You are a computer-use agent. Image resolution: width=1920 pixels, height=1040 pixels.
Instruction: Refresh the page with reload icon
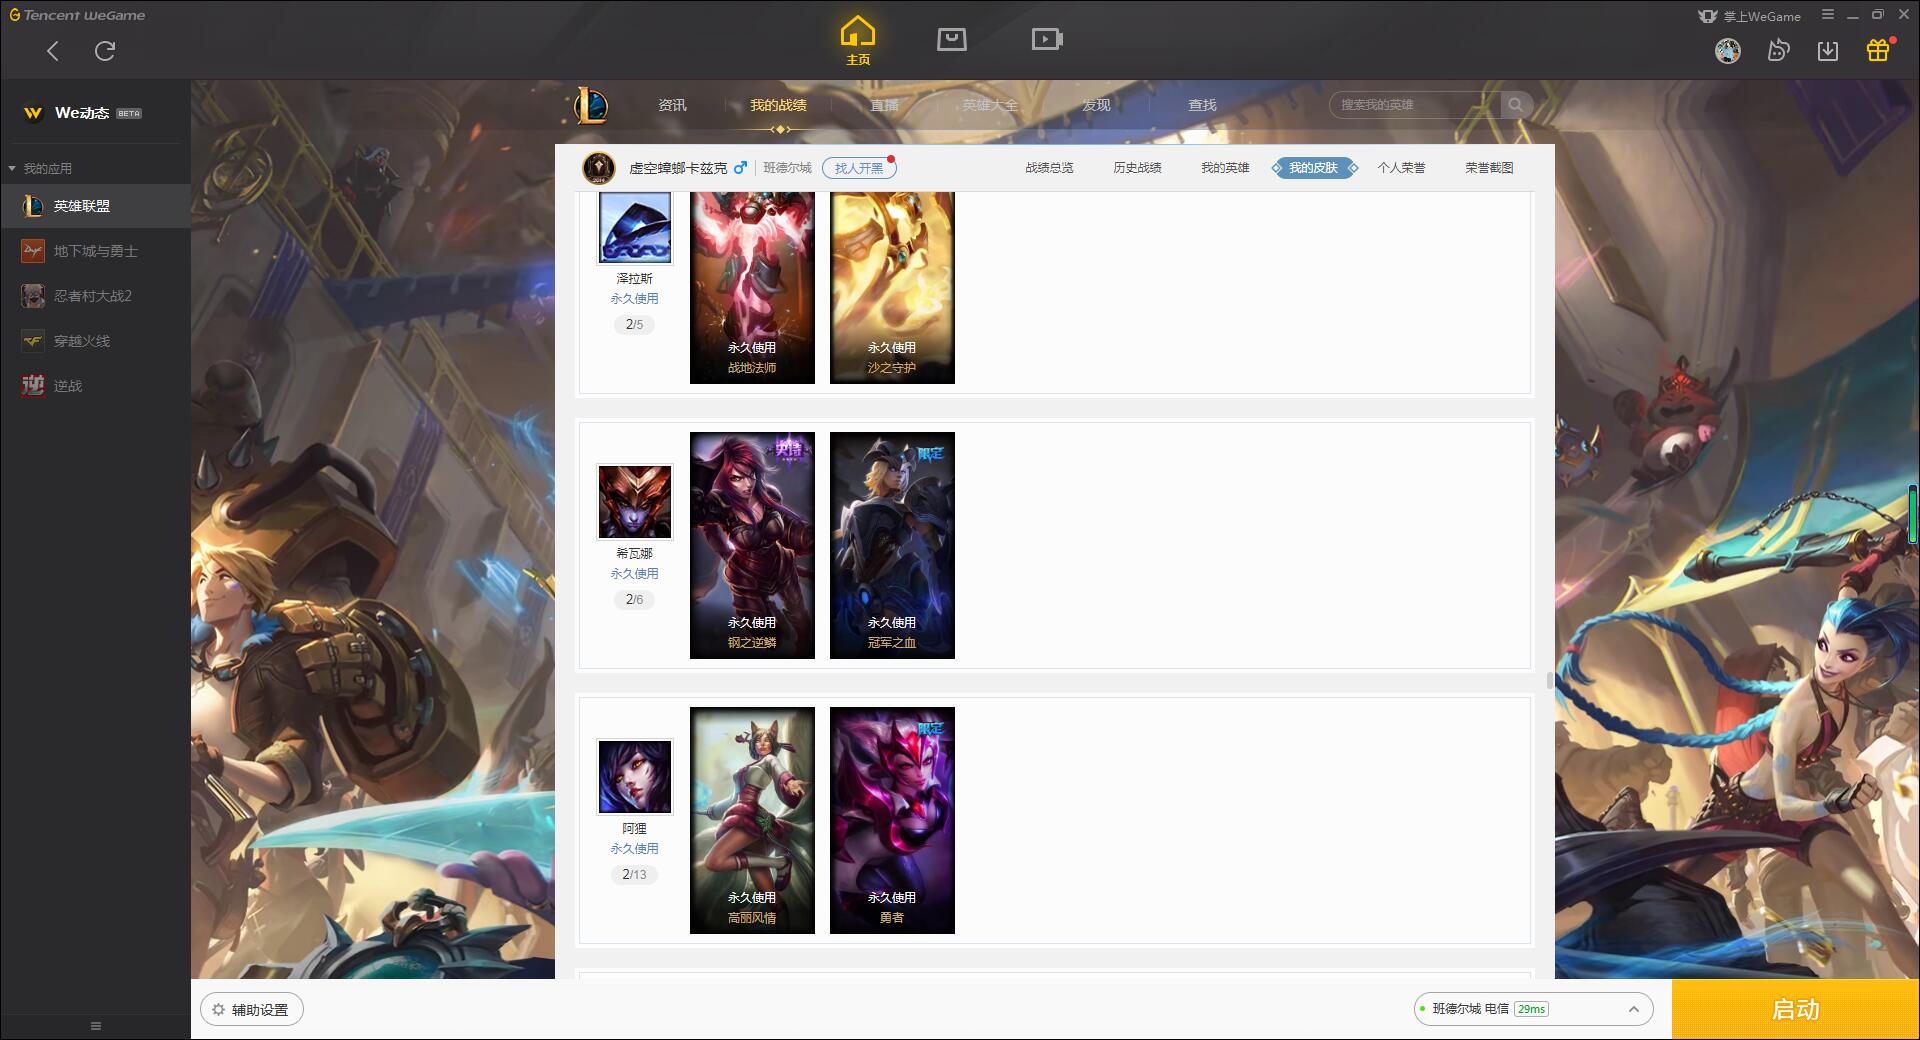(105, 51)
